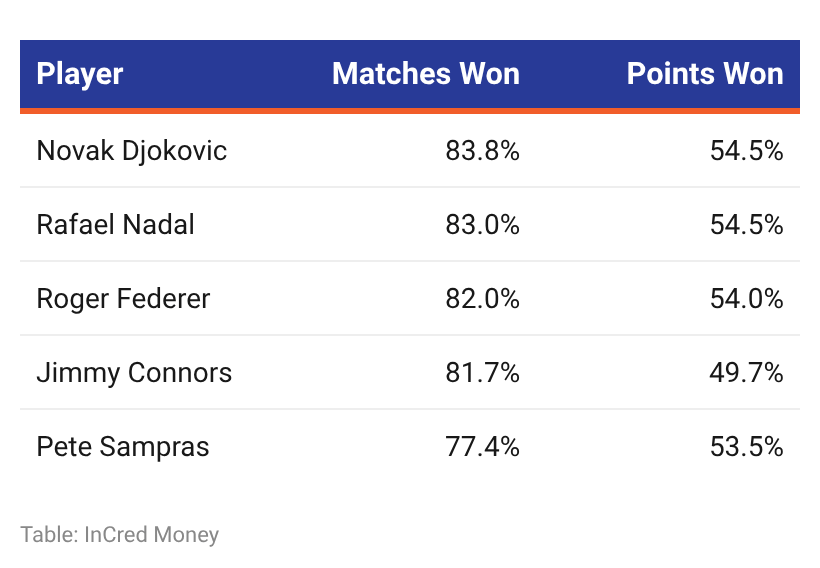This screenshot has width=820, height=568.
Task: Click Federer's 82.0% matches won value
Action: coord(482,299)
